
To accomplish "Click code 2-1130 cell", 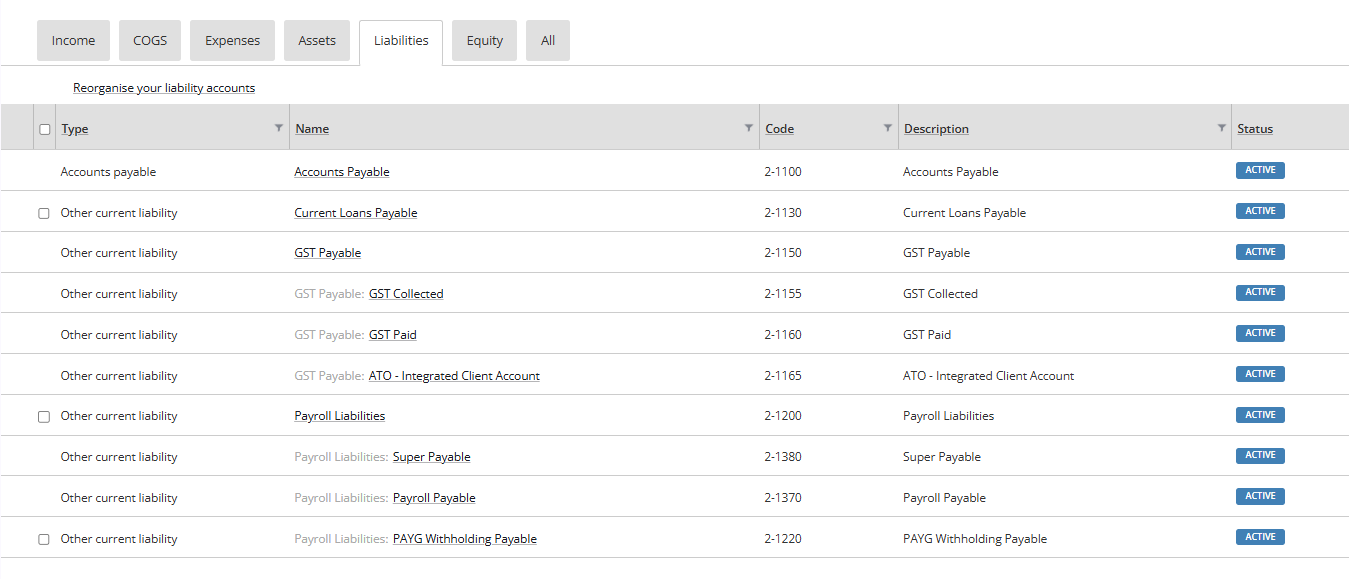I will click(x=783, y=213).
